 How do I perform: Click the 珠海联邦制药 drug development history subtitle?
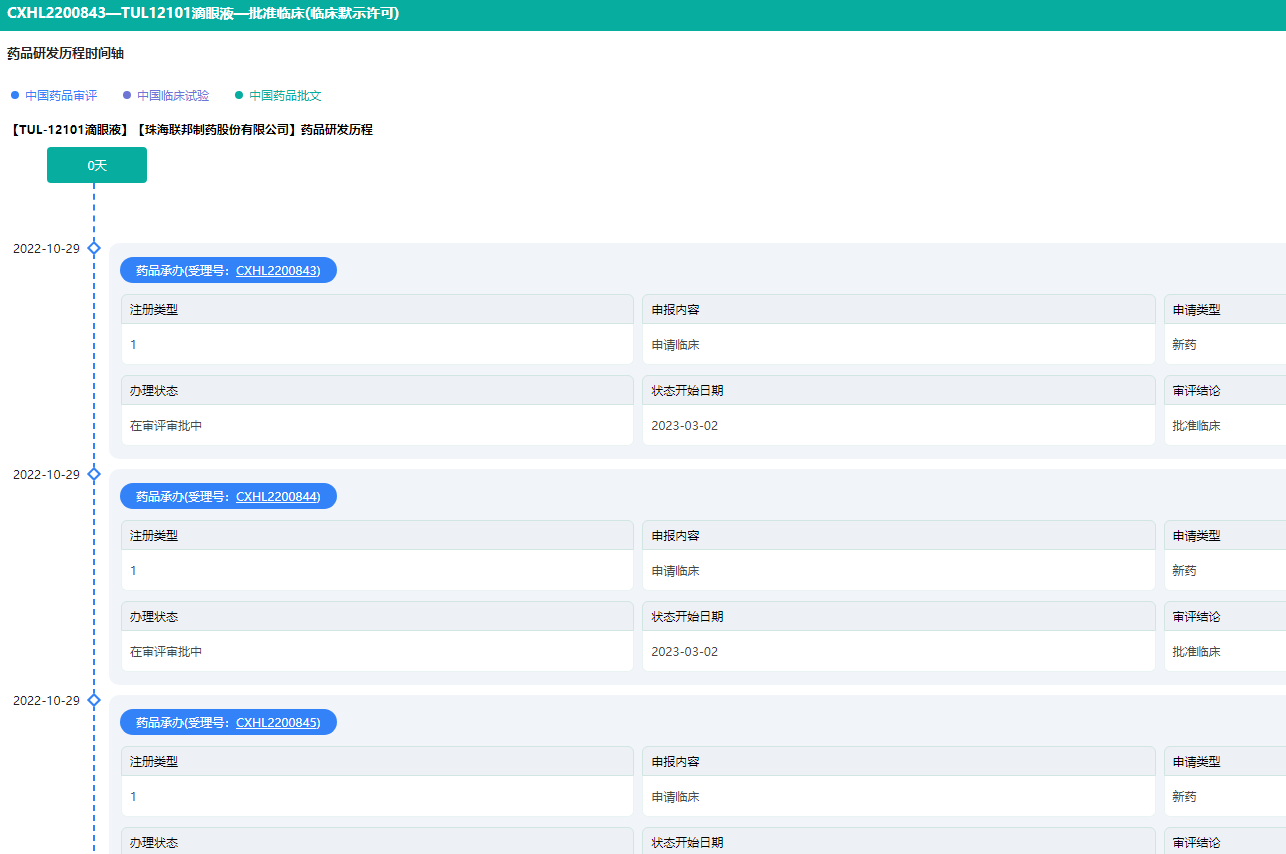[190, 130]
